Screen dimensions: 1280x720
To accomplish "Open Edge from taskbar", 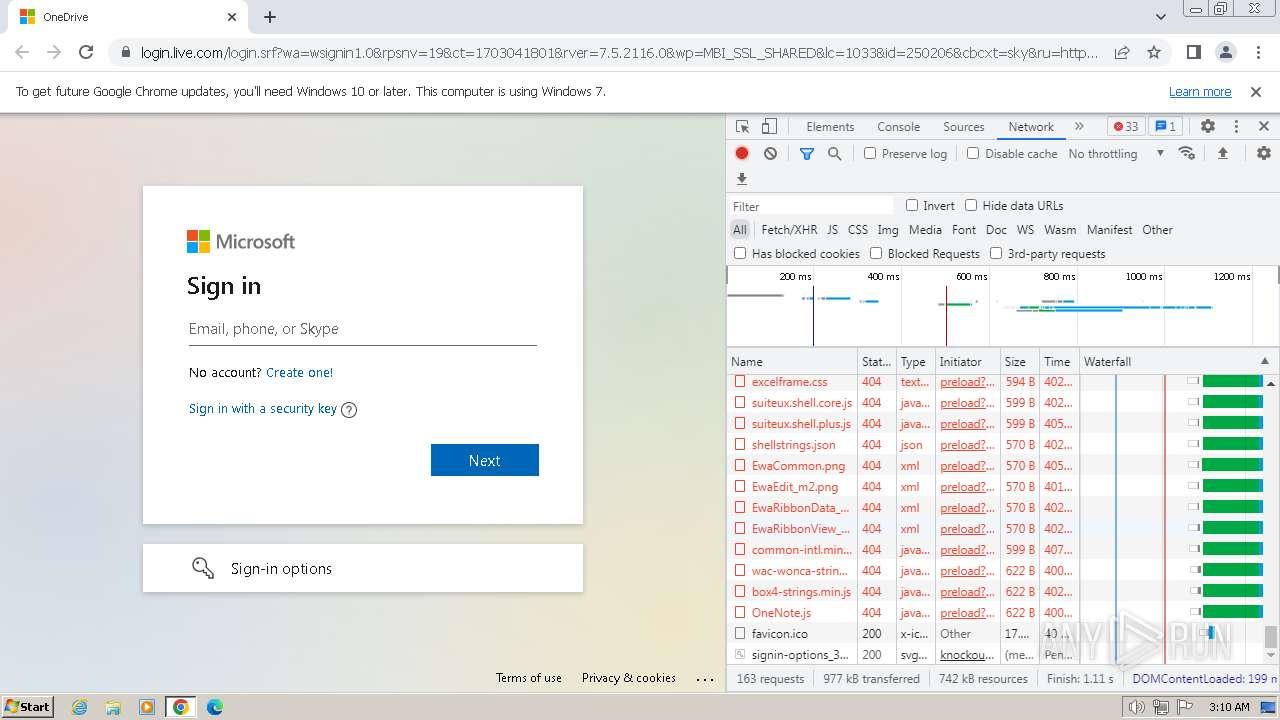I will [x=214, y=706].
